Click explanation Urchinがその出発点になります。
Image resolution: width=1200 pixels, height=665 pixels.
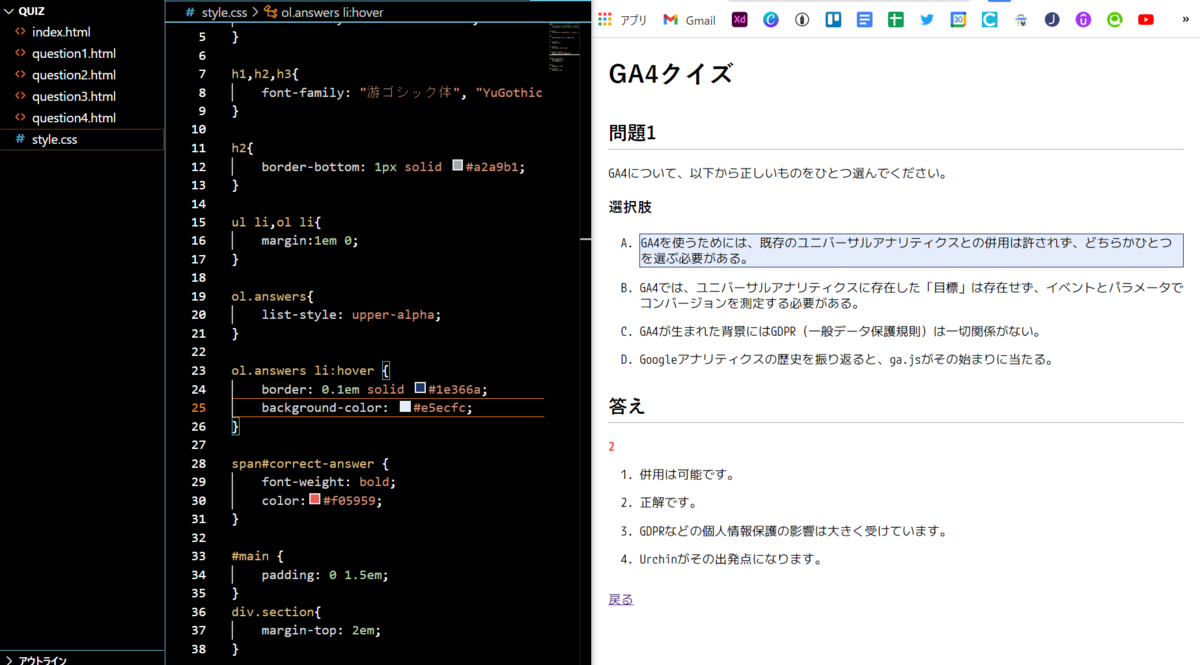[731, 559]
